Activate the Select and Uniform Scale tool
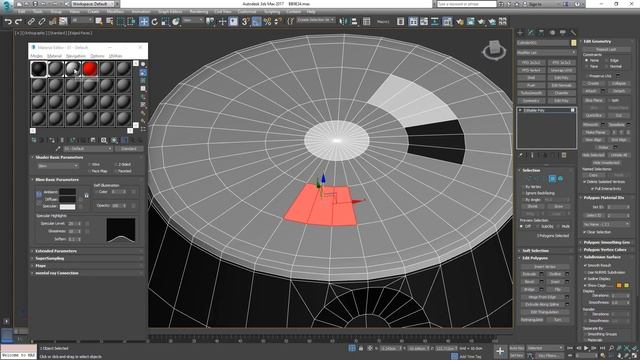 coord(165,22)
